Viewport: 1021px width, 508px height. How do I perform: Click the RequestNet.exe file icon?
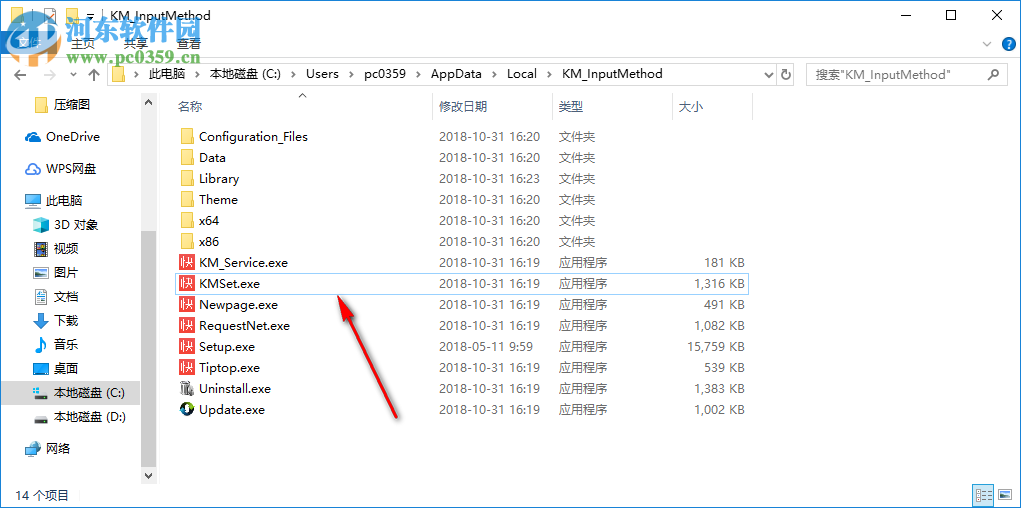pyautogui.click(x=188, y=326)
